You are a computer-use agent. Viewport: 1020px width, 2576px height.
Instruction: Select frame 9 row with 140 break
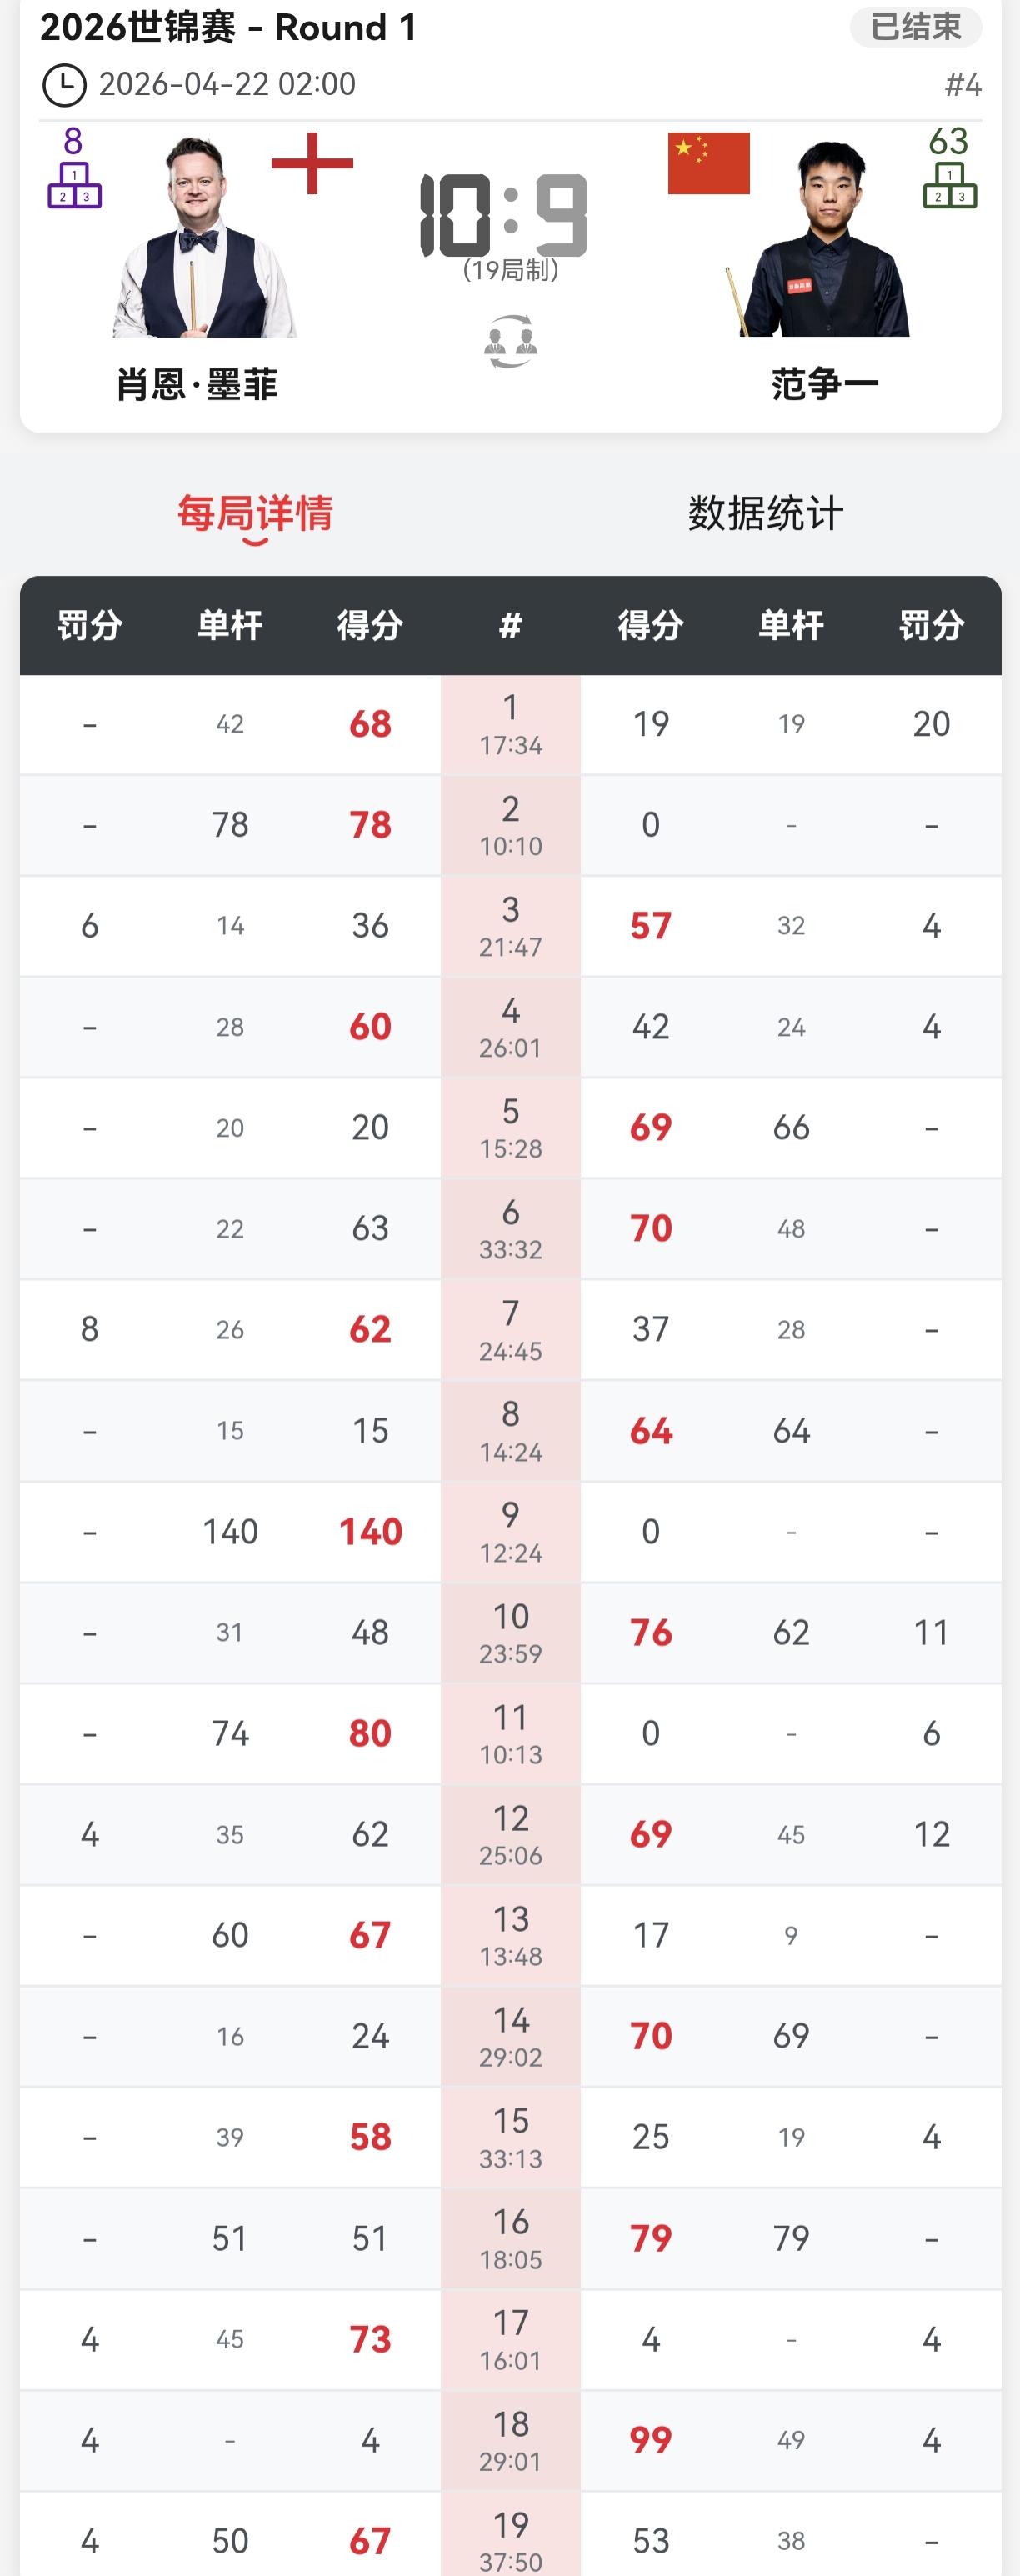pos(510,1532)
